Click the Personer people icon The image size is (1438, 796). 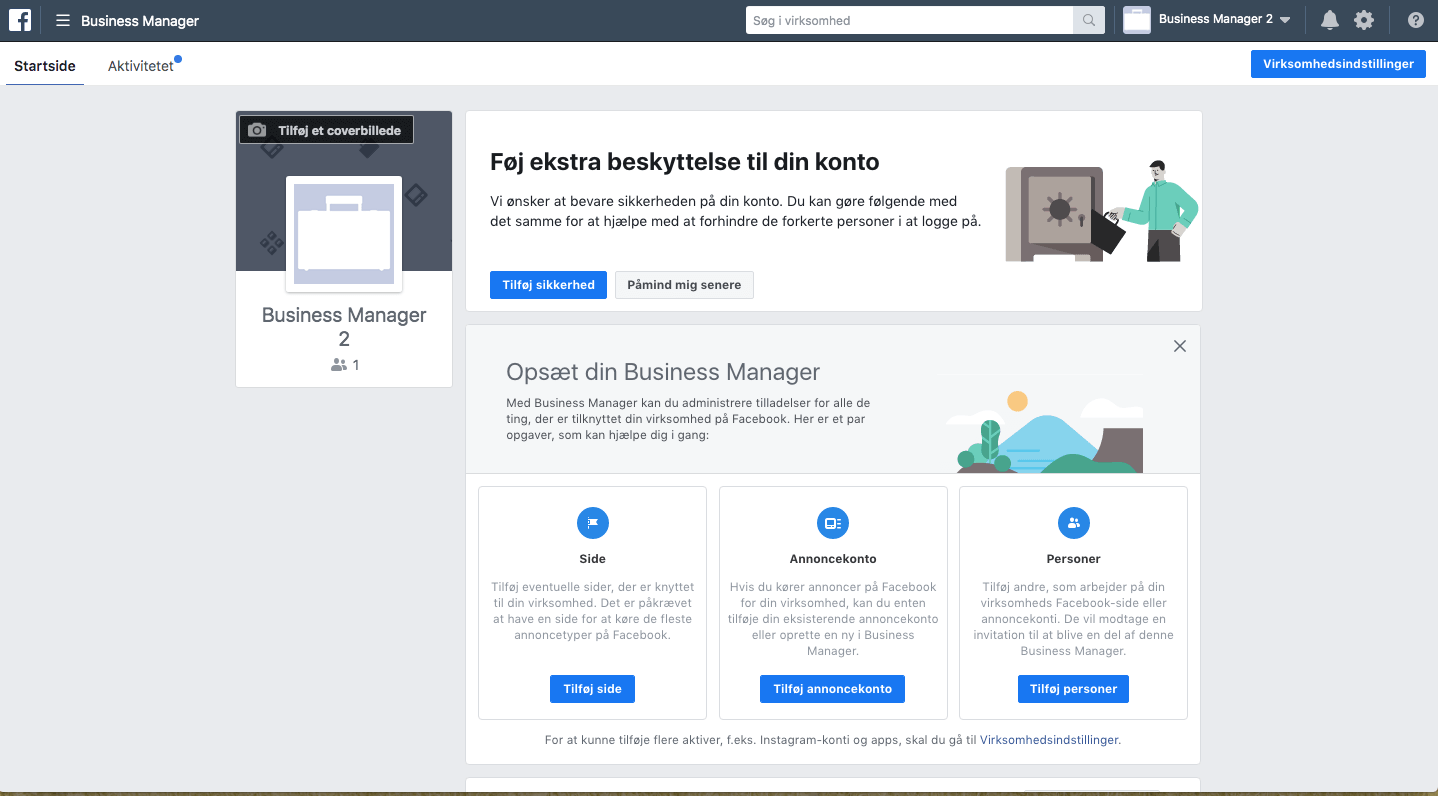coord(1074,523)
